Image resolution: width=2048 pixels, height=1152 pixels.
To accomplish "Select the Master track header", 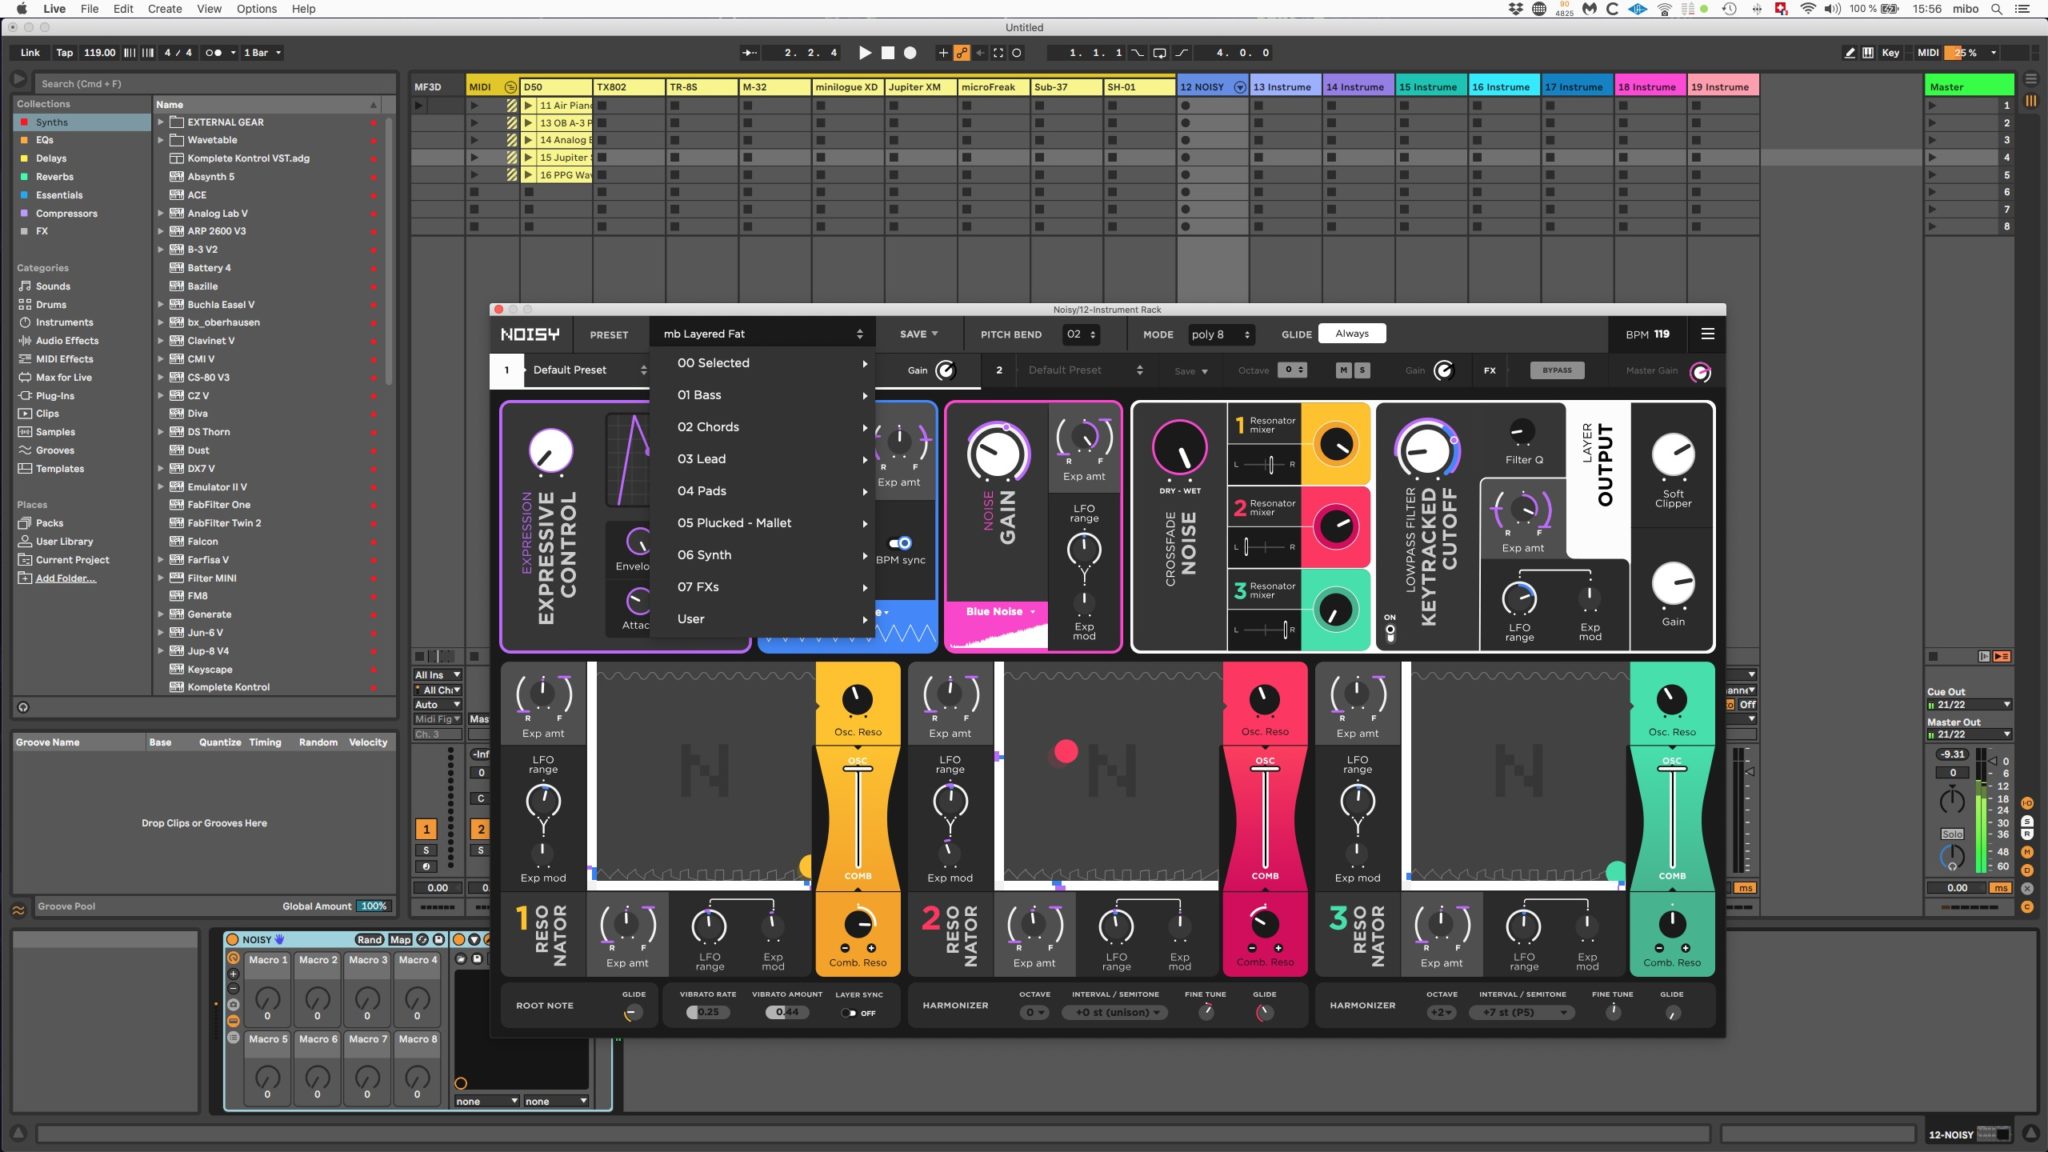I will click(x=1968, y=87).
